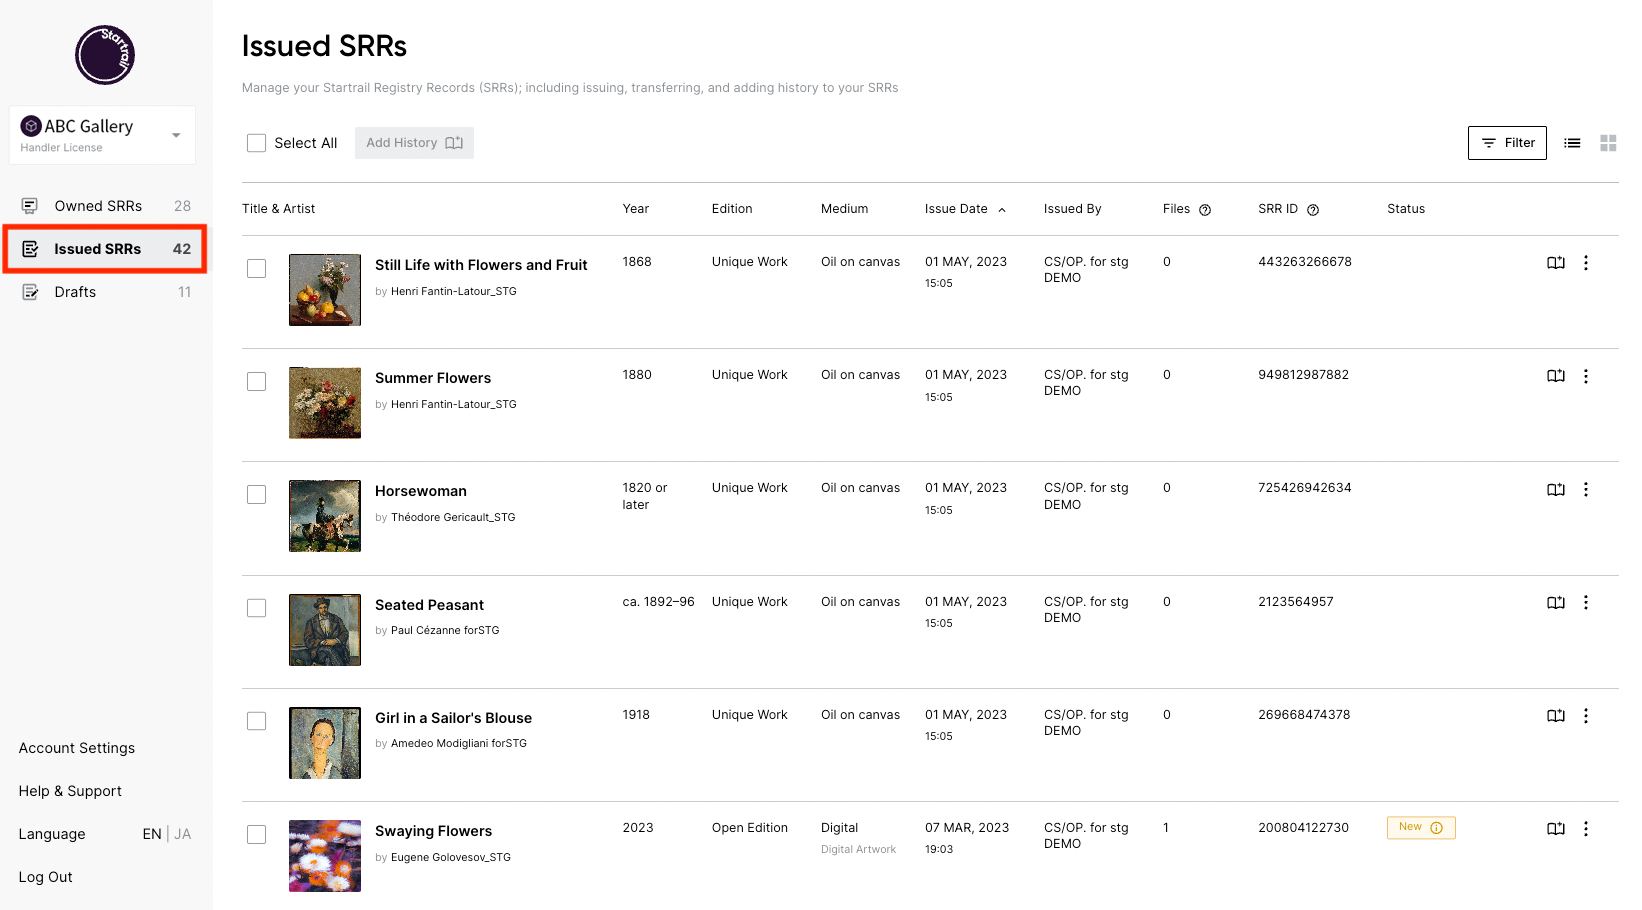Log Out of the account
The height and width of the screenshot is (910, 1642).
46,877
